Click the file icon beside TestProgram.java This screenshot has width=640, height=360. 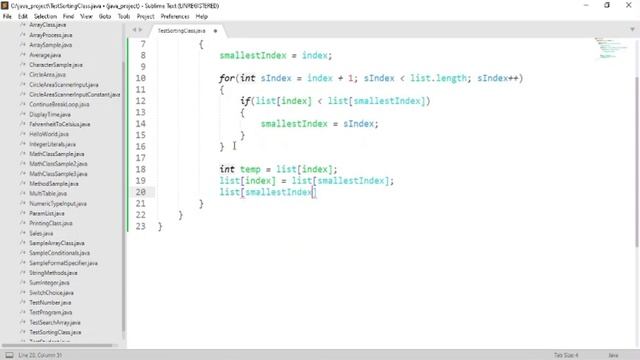(23, 312)
